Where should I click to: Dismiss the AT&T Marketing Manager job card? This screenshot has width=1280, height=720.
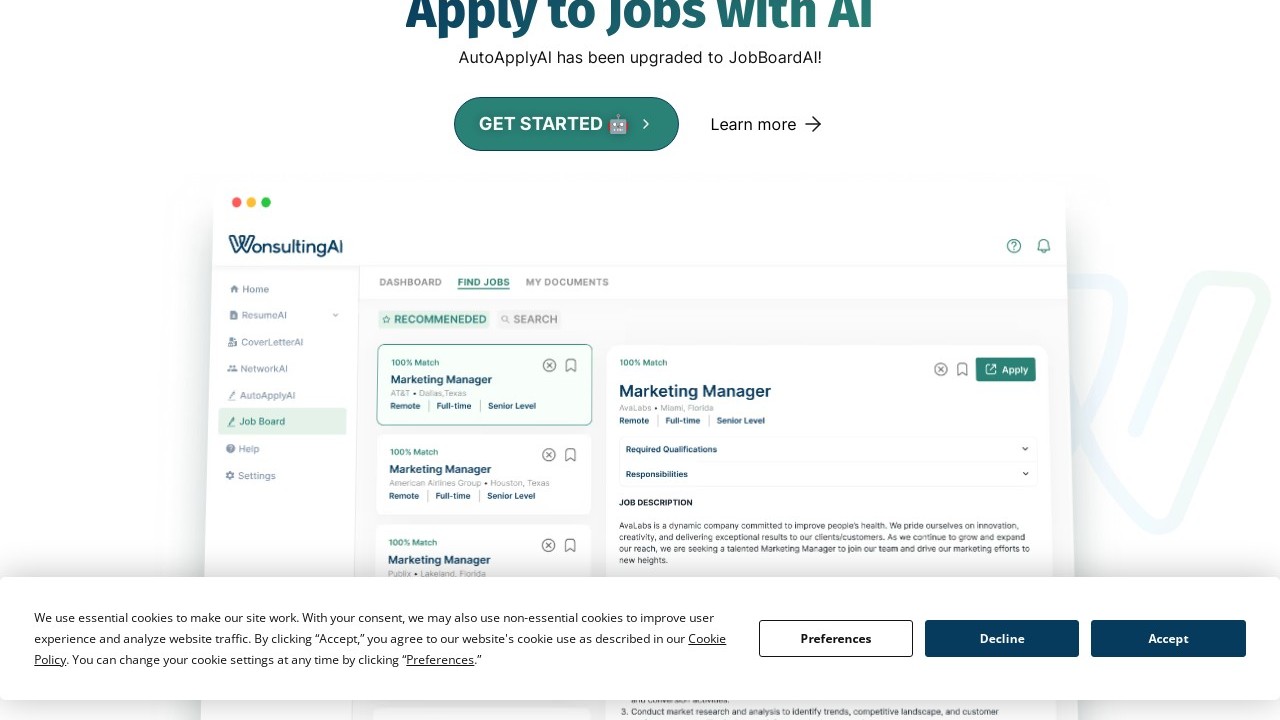(x=549, y=365)
